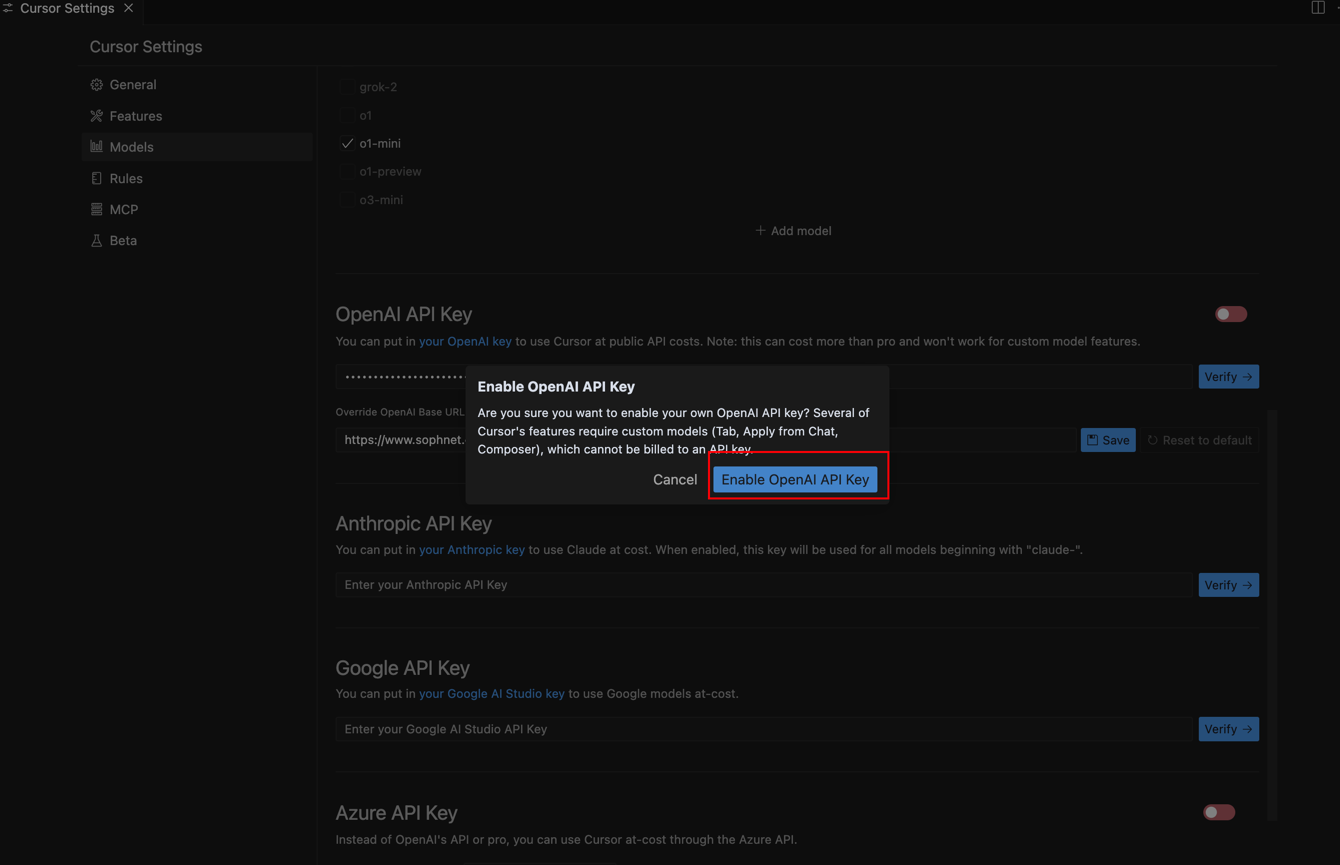Viewport: 1340px width, 865px height.
Task: Click Verify next to Google key field
Action: coord(1228,729)
